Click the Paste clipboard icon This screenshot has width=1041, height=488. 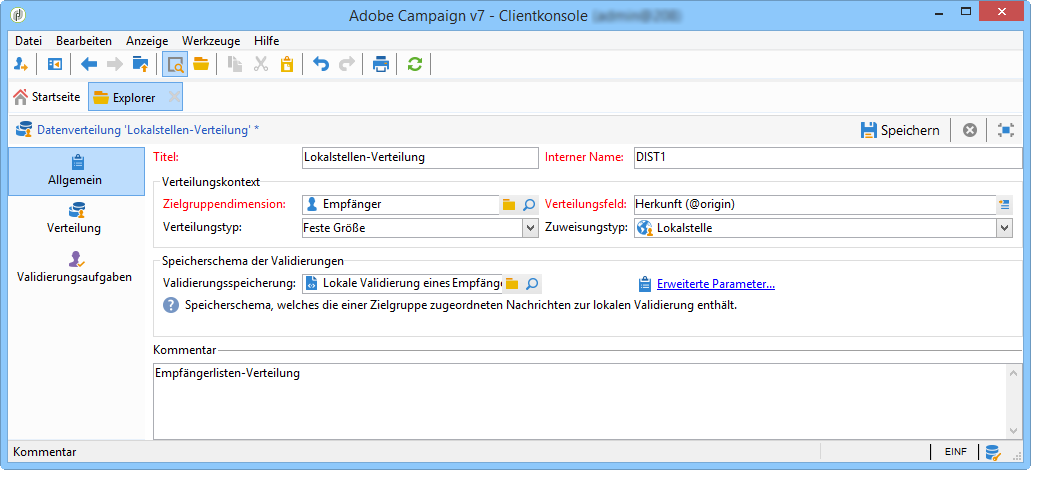click(286, 64)
